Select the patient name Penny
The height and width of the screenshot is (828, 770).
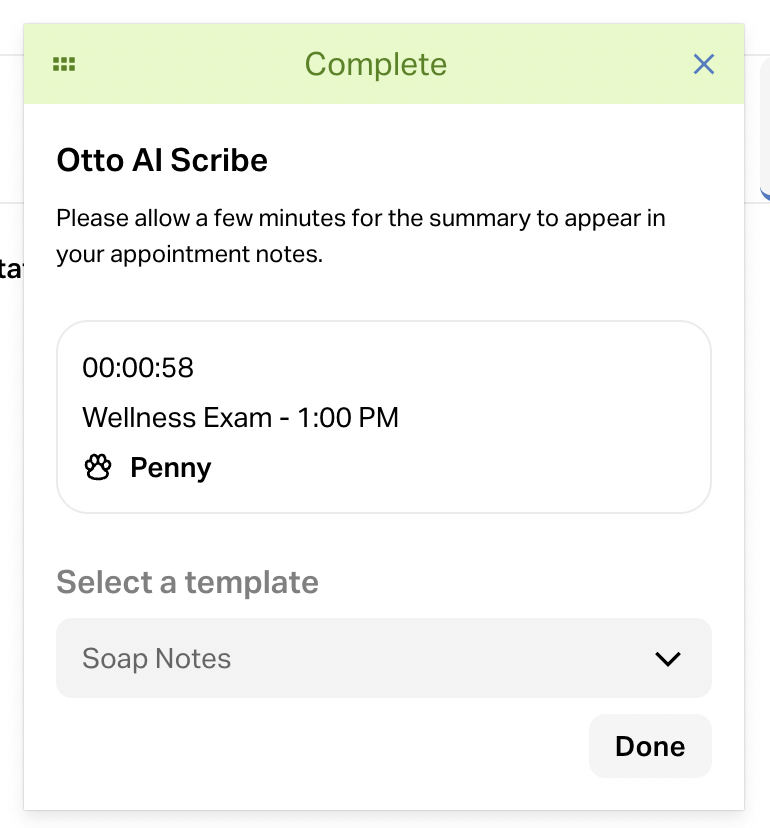tap(171, 468)
